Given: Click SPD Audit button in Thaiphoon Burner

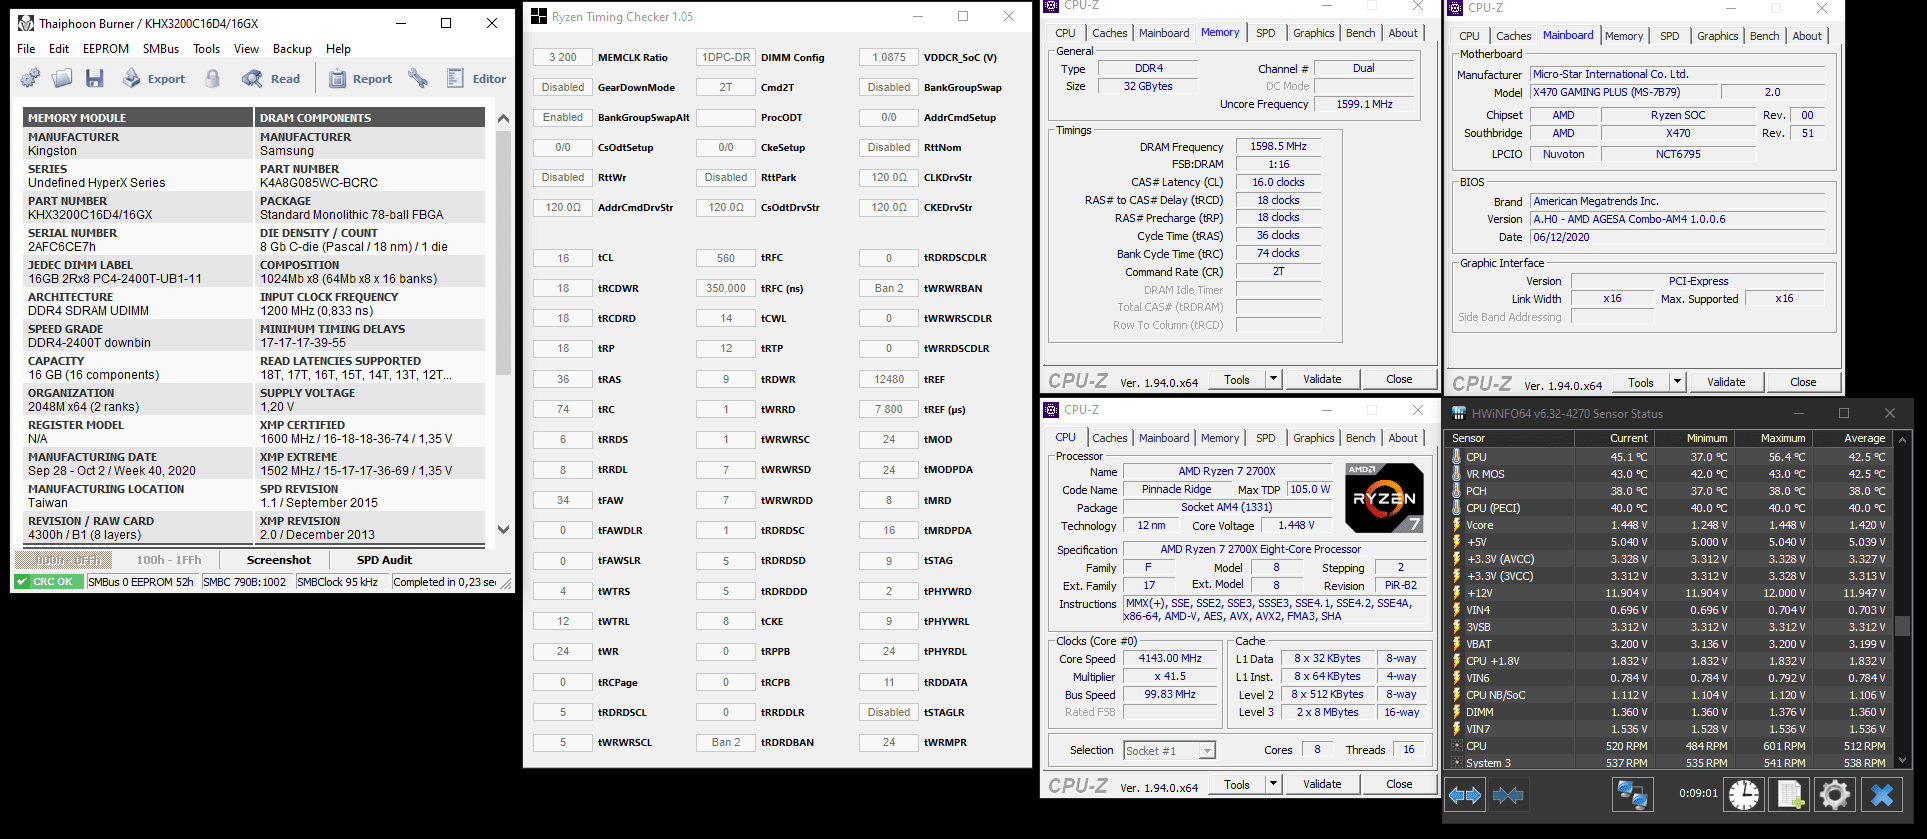Looking at the screenshot, I should coord(384,560).
